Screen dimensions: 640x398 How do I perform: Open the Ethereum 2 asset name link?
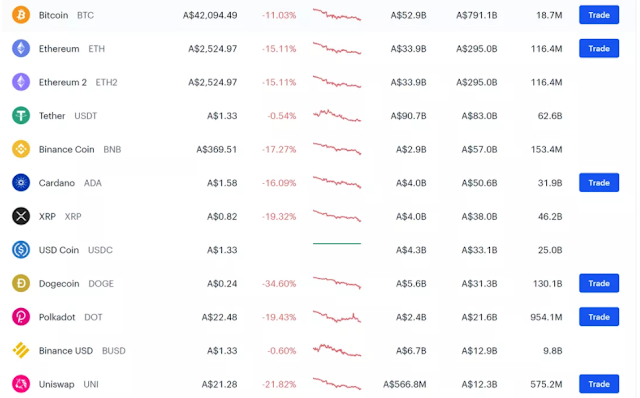tap(63, 82)
